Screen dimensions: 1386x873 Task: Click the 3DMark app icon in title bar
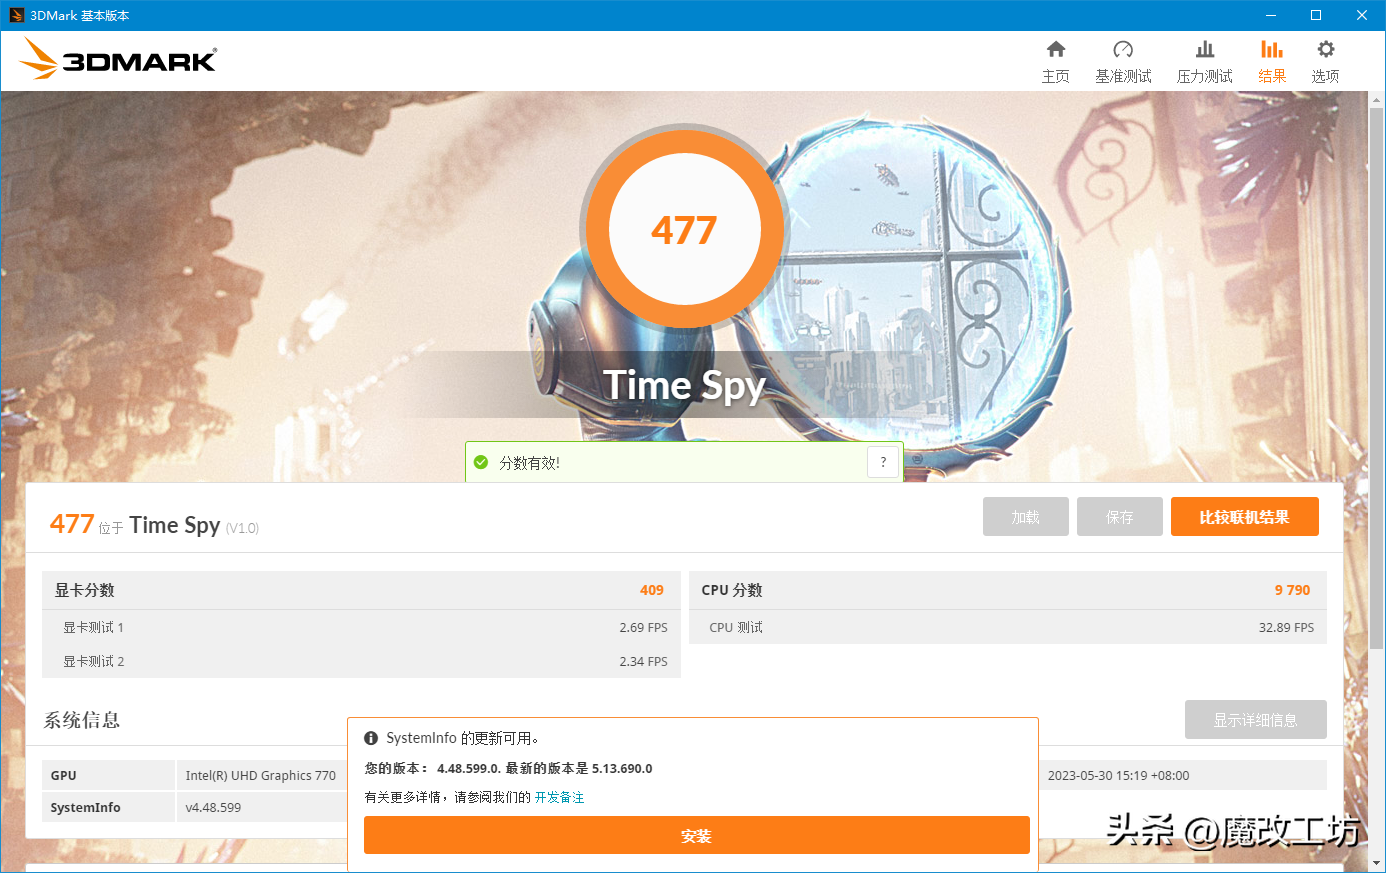16,15
